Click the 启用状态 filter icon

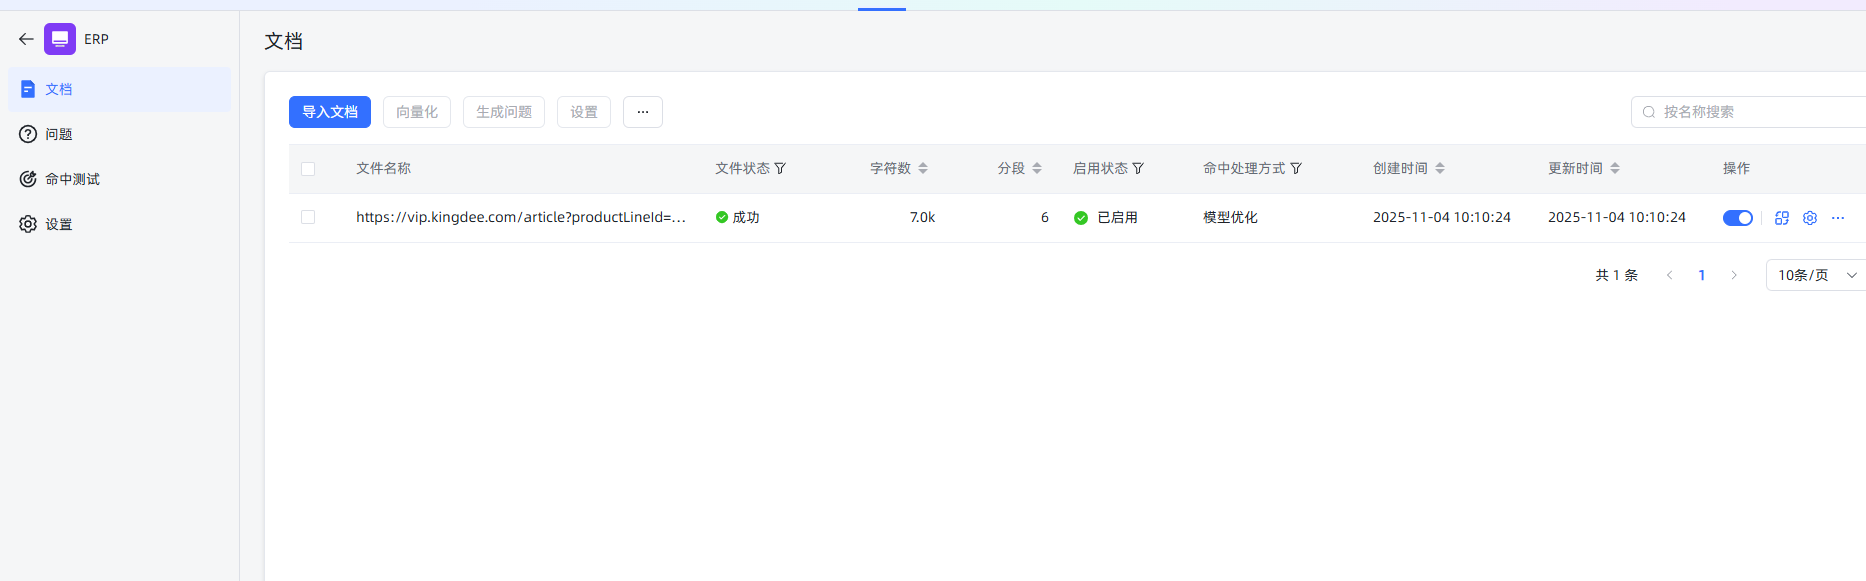point(1138,169)
